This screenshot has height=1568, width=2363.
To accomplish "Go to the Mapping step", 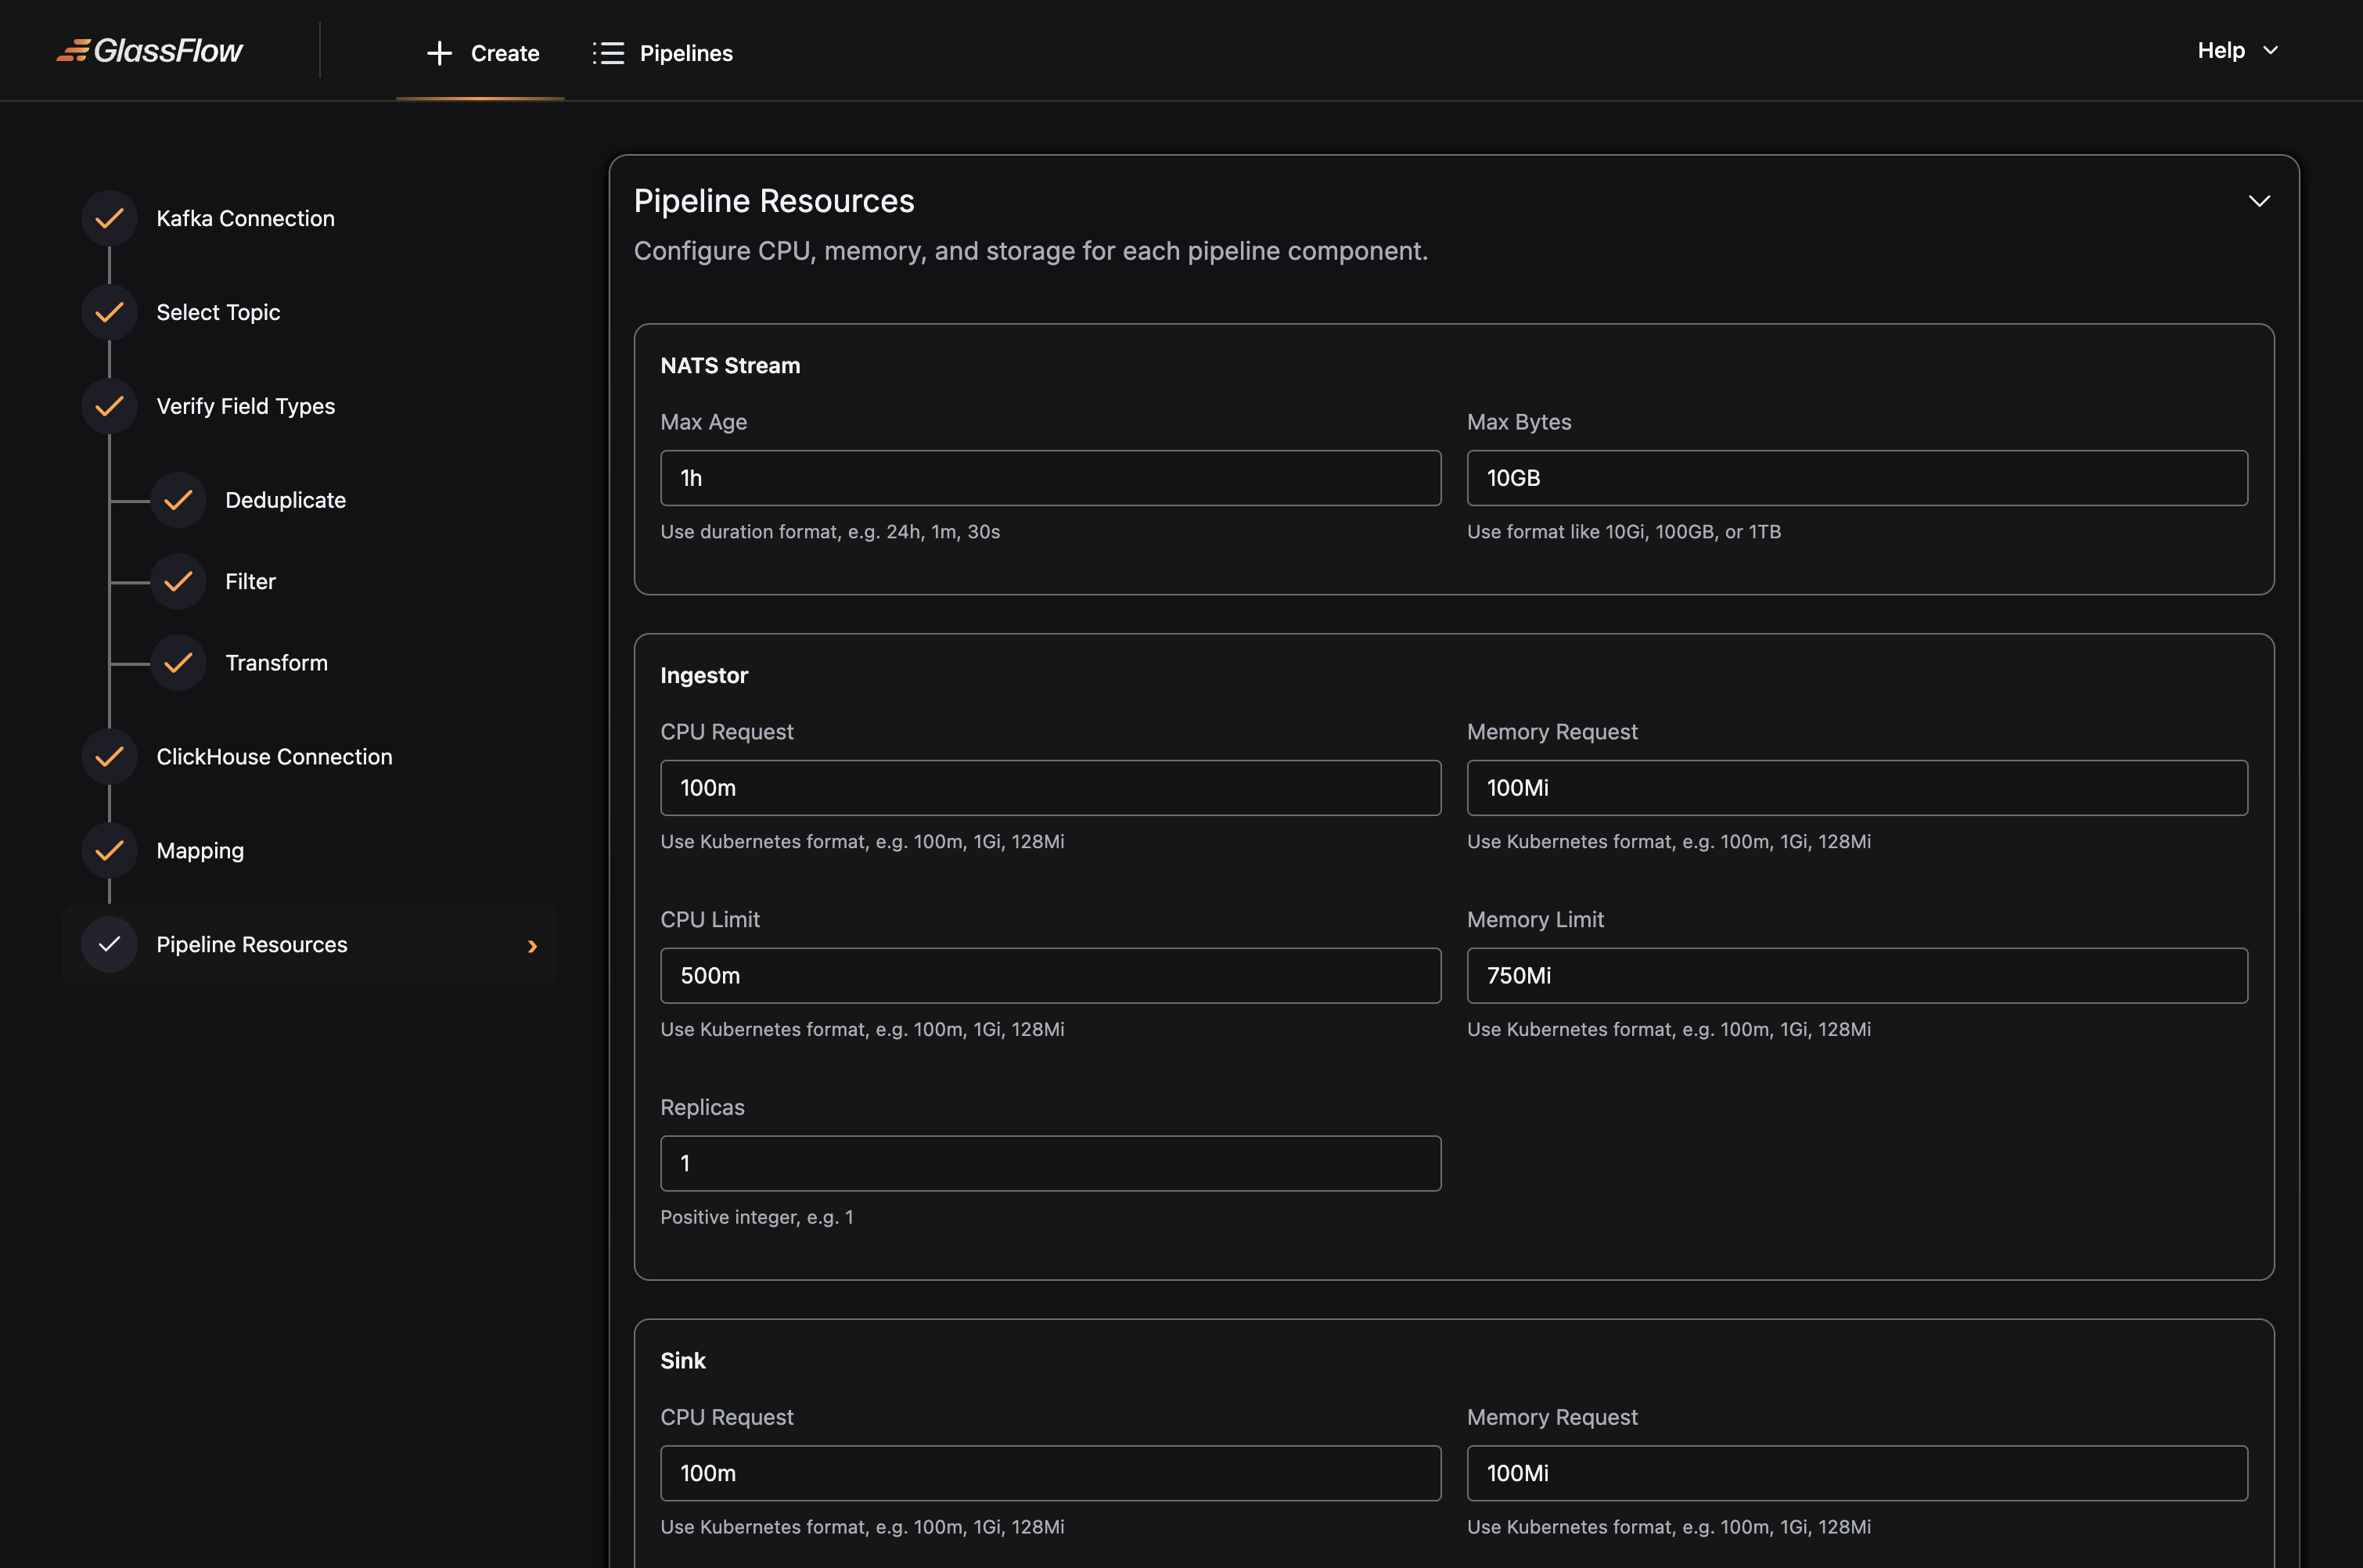I will [x=200, y=850].
